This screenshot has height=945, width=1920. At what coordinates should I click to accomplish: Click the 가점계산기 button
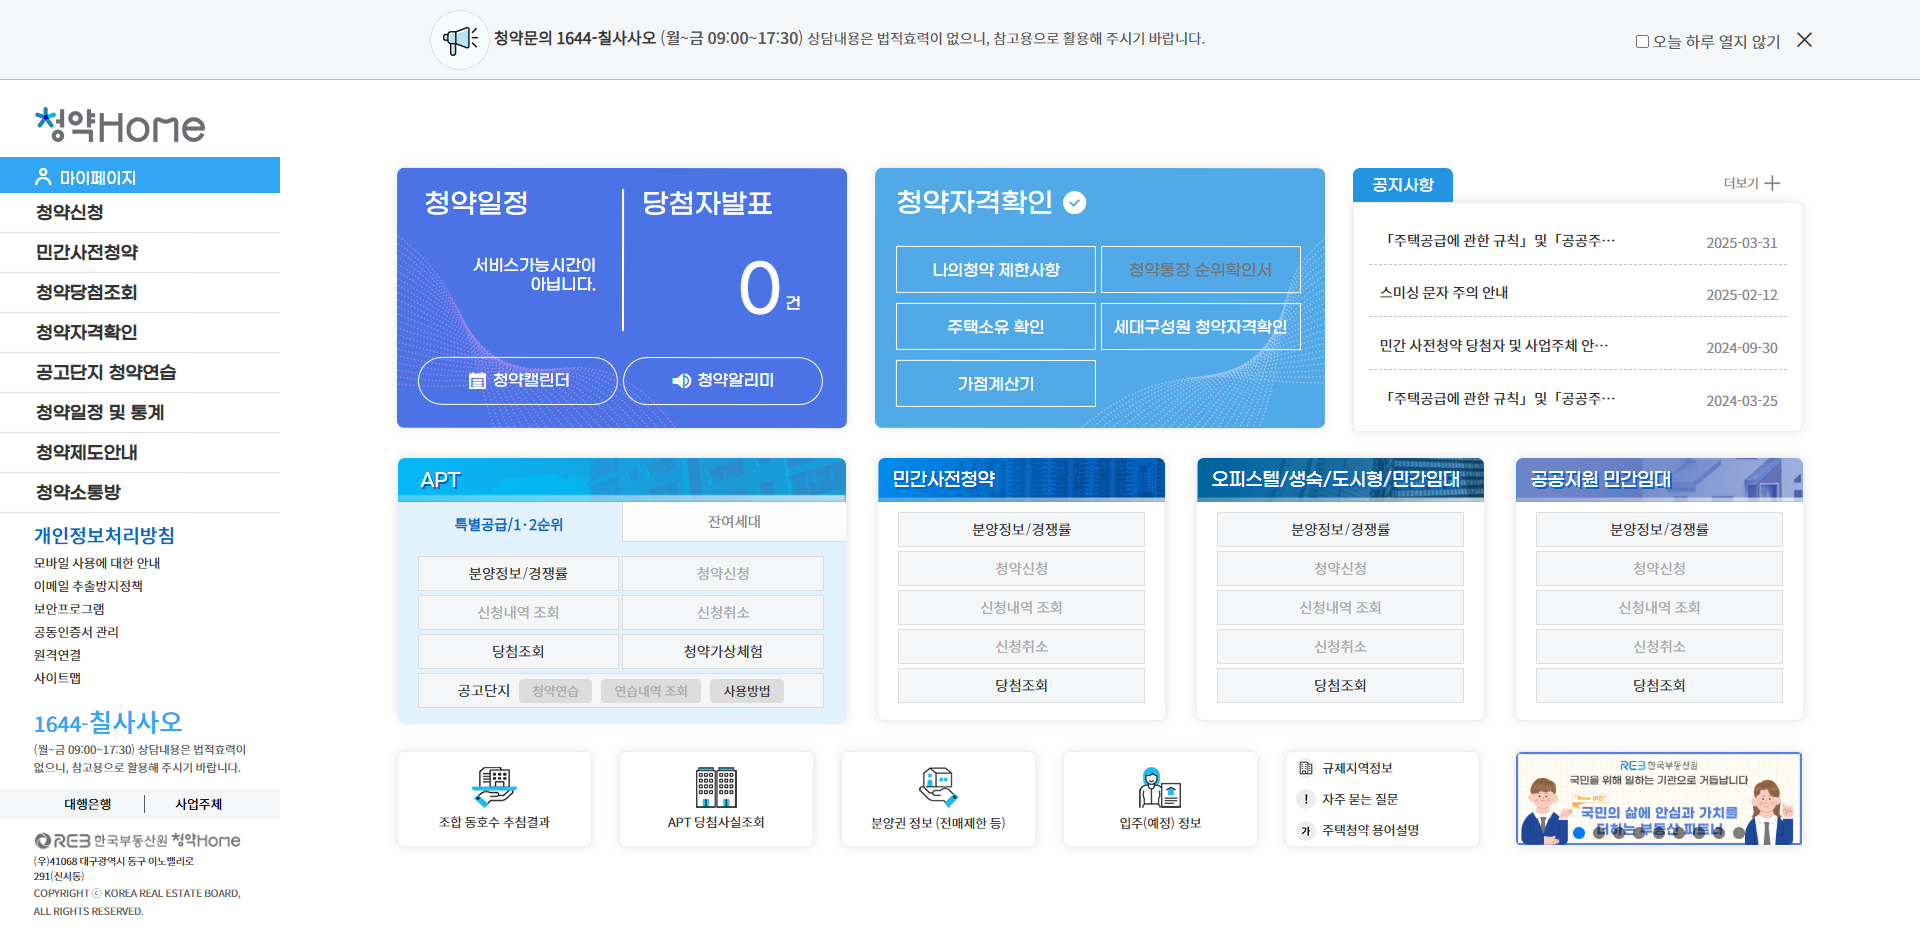click(995, 383)
